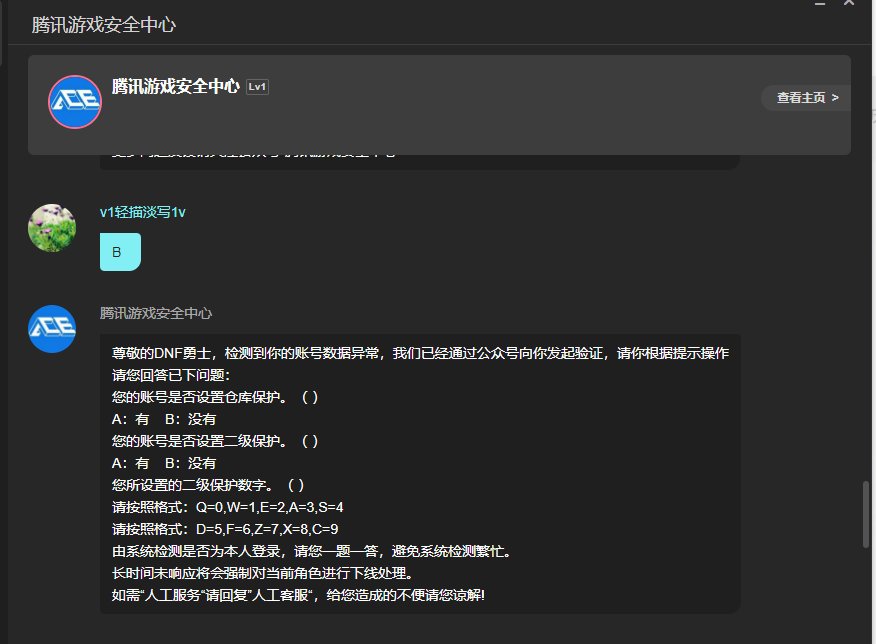Click text 请您回答已下问题

171,375
